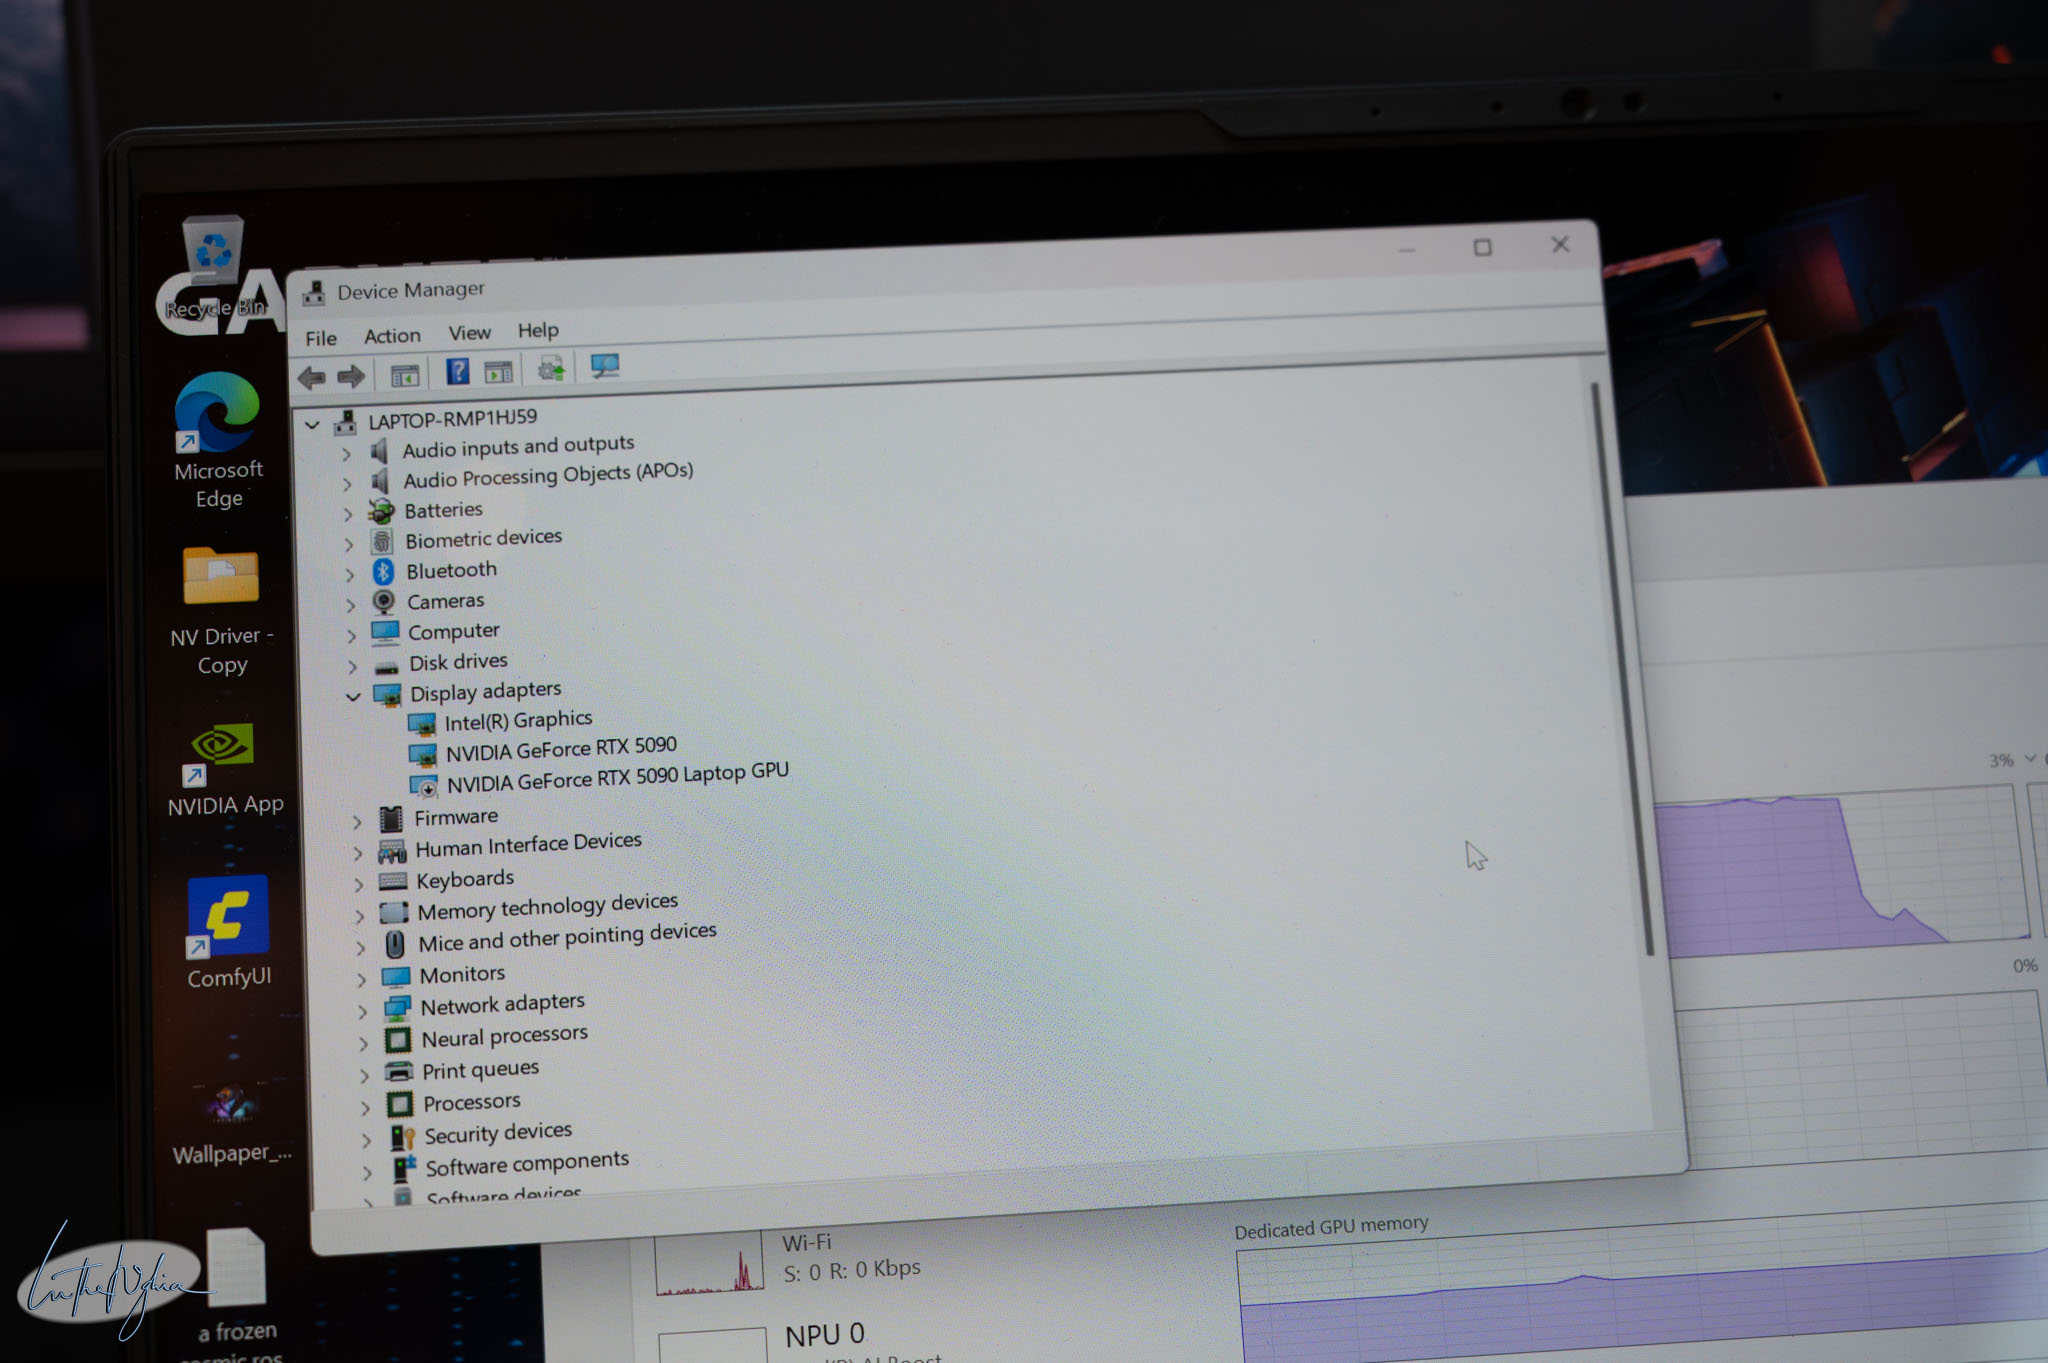Click the Biometric devices fingerprint icon
This screenshot has width=2048, height=1363.
click(x=382, y=542)
